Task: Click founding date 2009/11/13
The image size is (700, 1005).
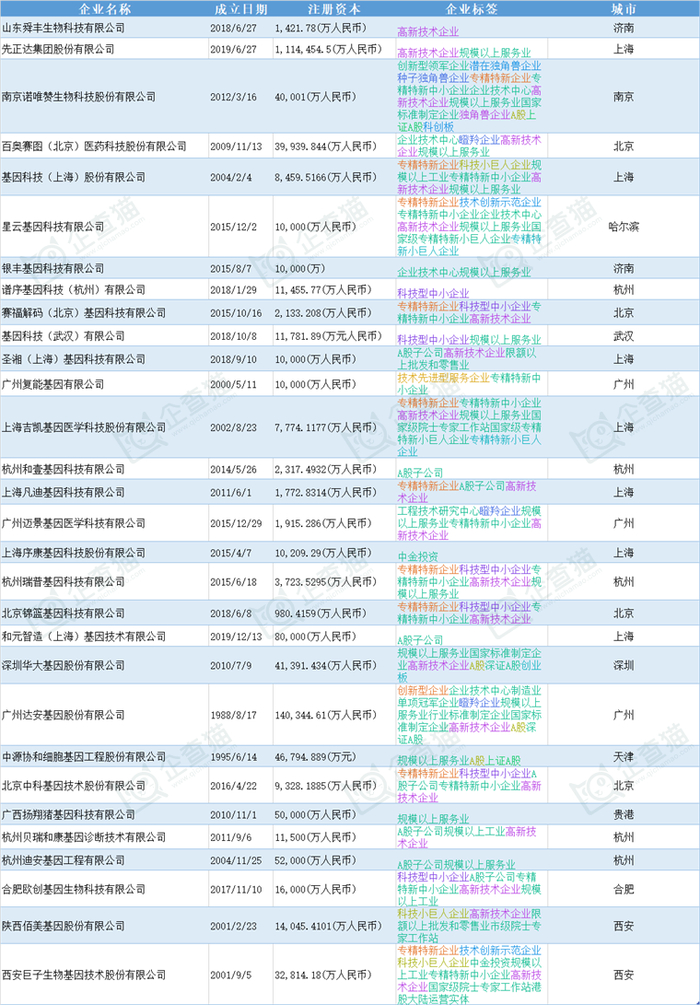Action: pos(237,147)
